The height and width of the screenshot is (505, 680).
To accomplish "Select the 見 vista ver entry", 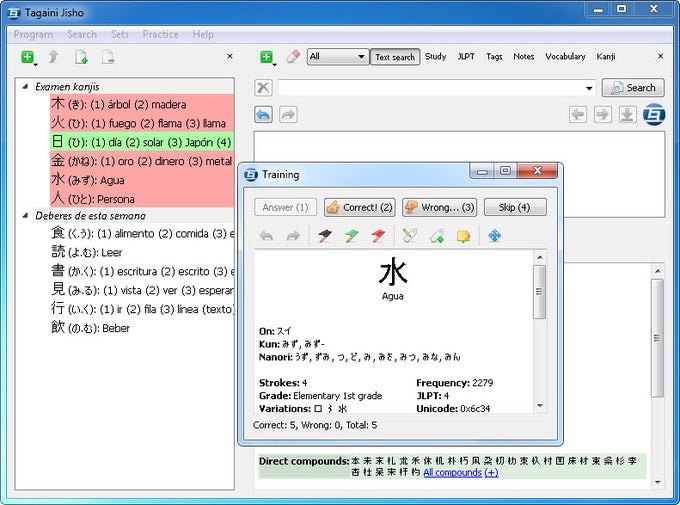I will tap(142, 290).
